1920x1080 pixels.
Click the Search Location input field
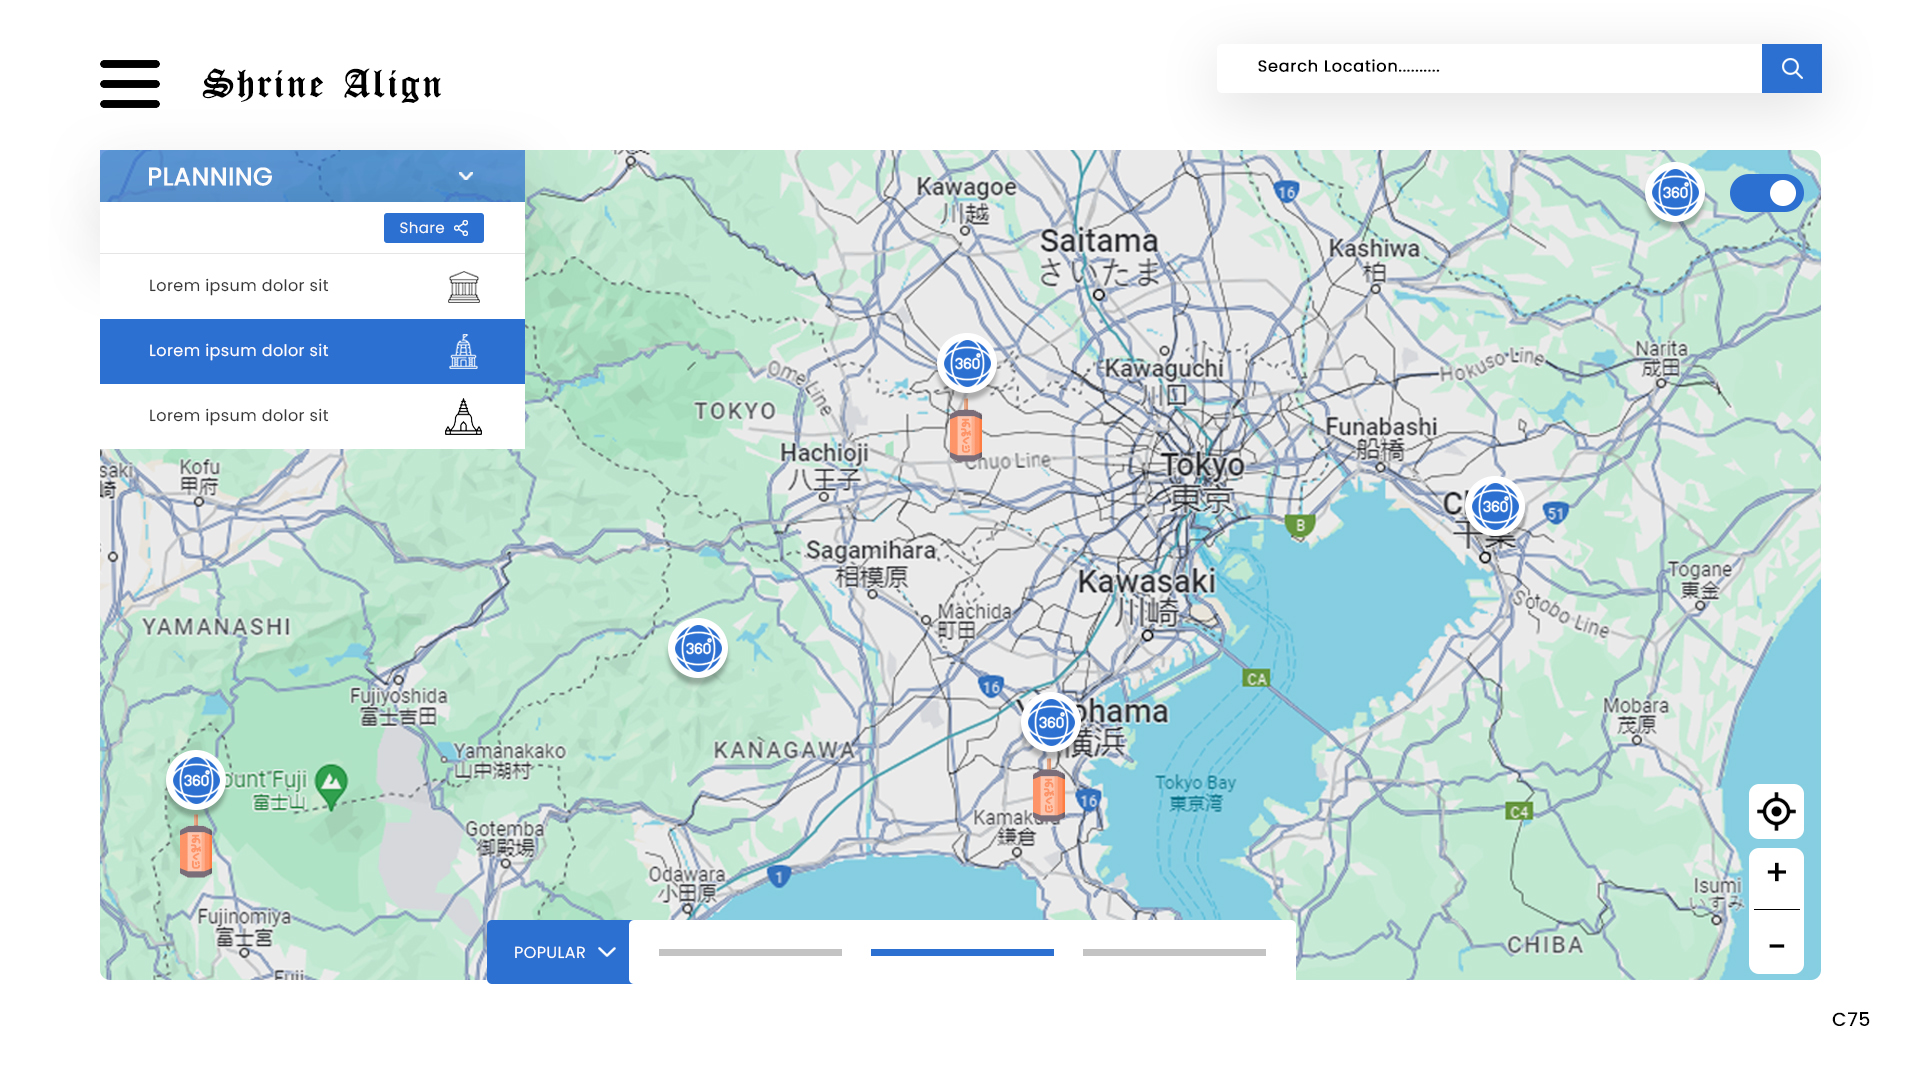(1488, 68)
